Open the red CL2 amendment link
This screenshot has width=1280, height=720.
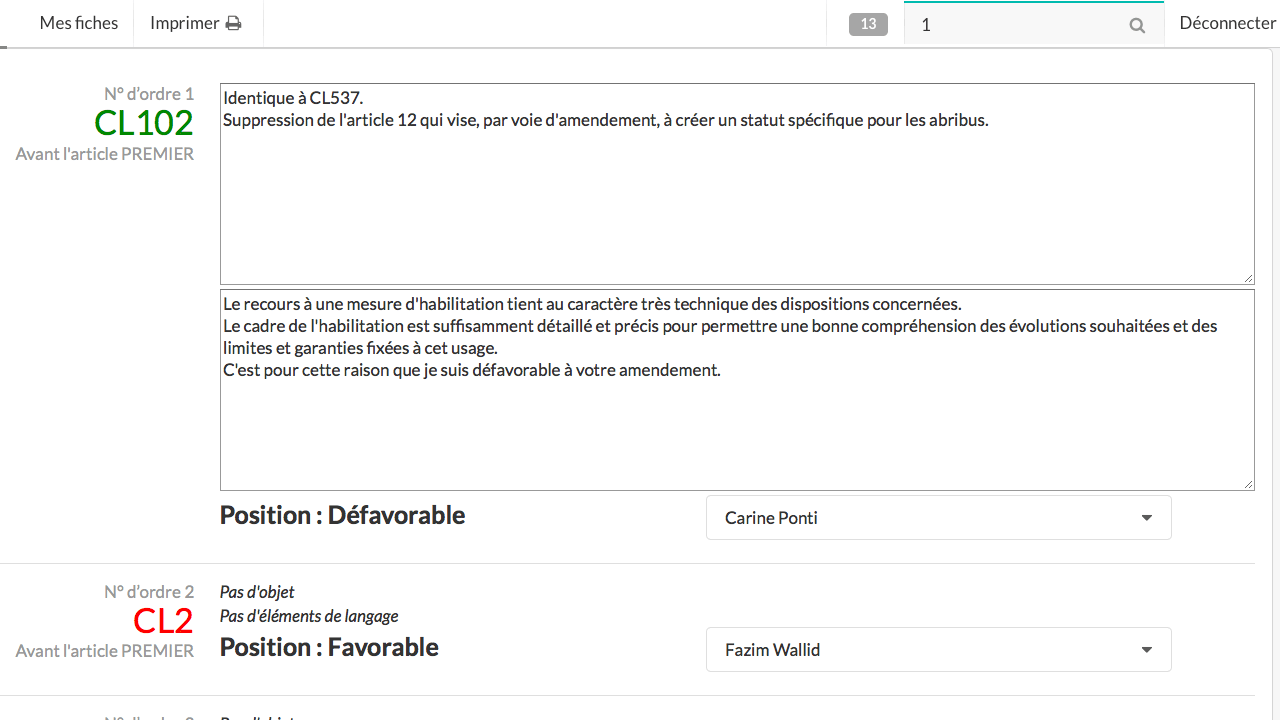pyautogui.click(x=163, y=621)
